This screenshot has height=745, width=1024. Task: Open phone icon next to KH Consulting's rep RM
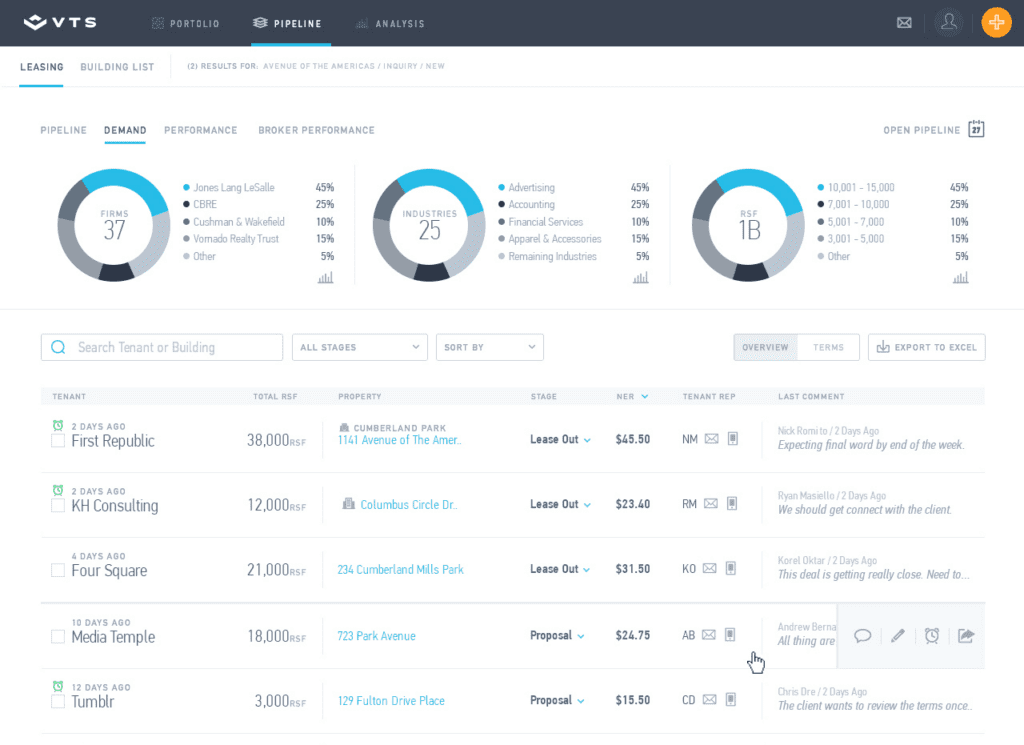click(x=731, y=503)
